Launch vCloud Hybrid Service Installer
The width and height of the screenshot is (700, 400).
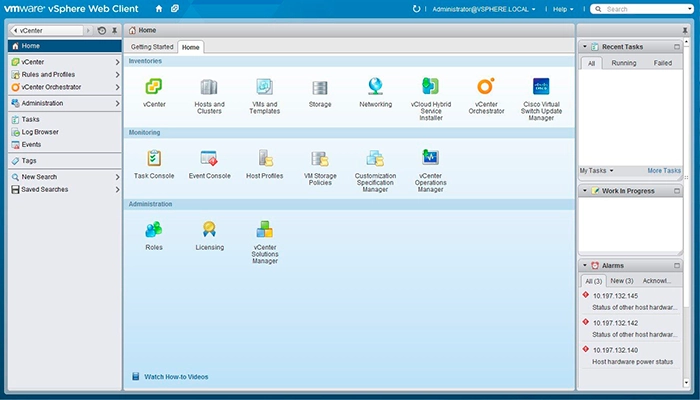coord(431,86)
